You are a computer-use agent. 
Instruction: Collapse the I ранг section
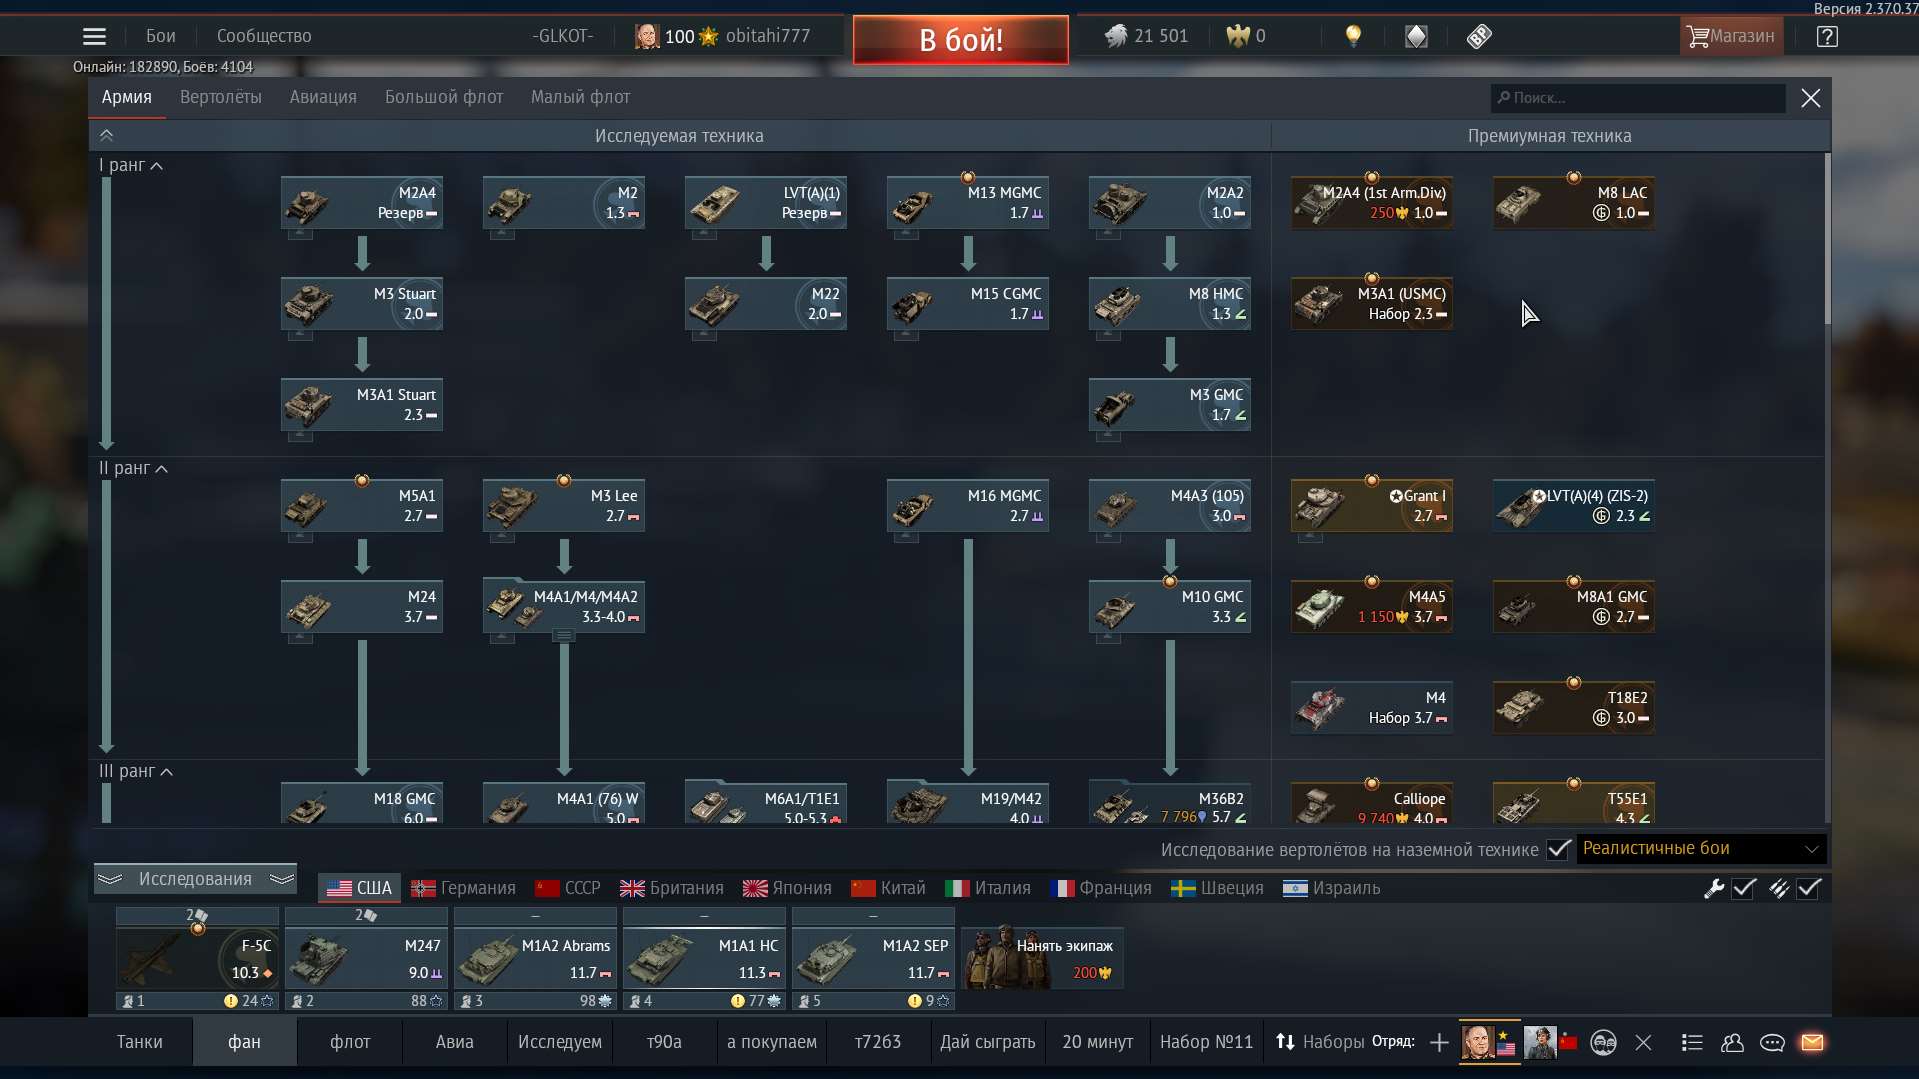pos(130,165)
